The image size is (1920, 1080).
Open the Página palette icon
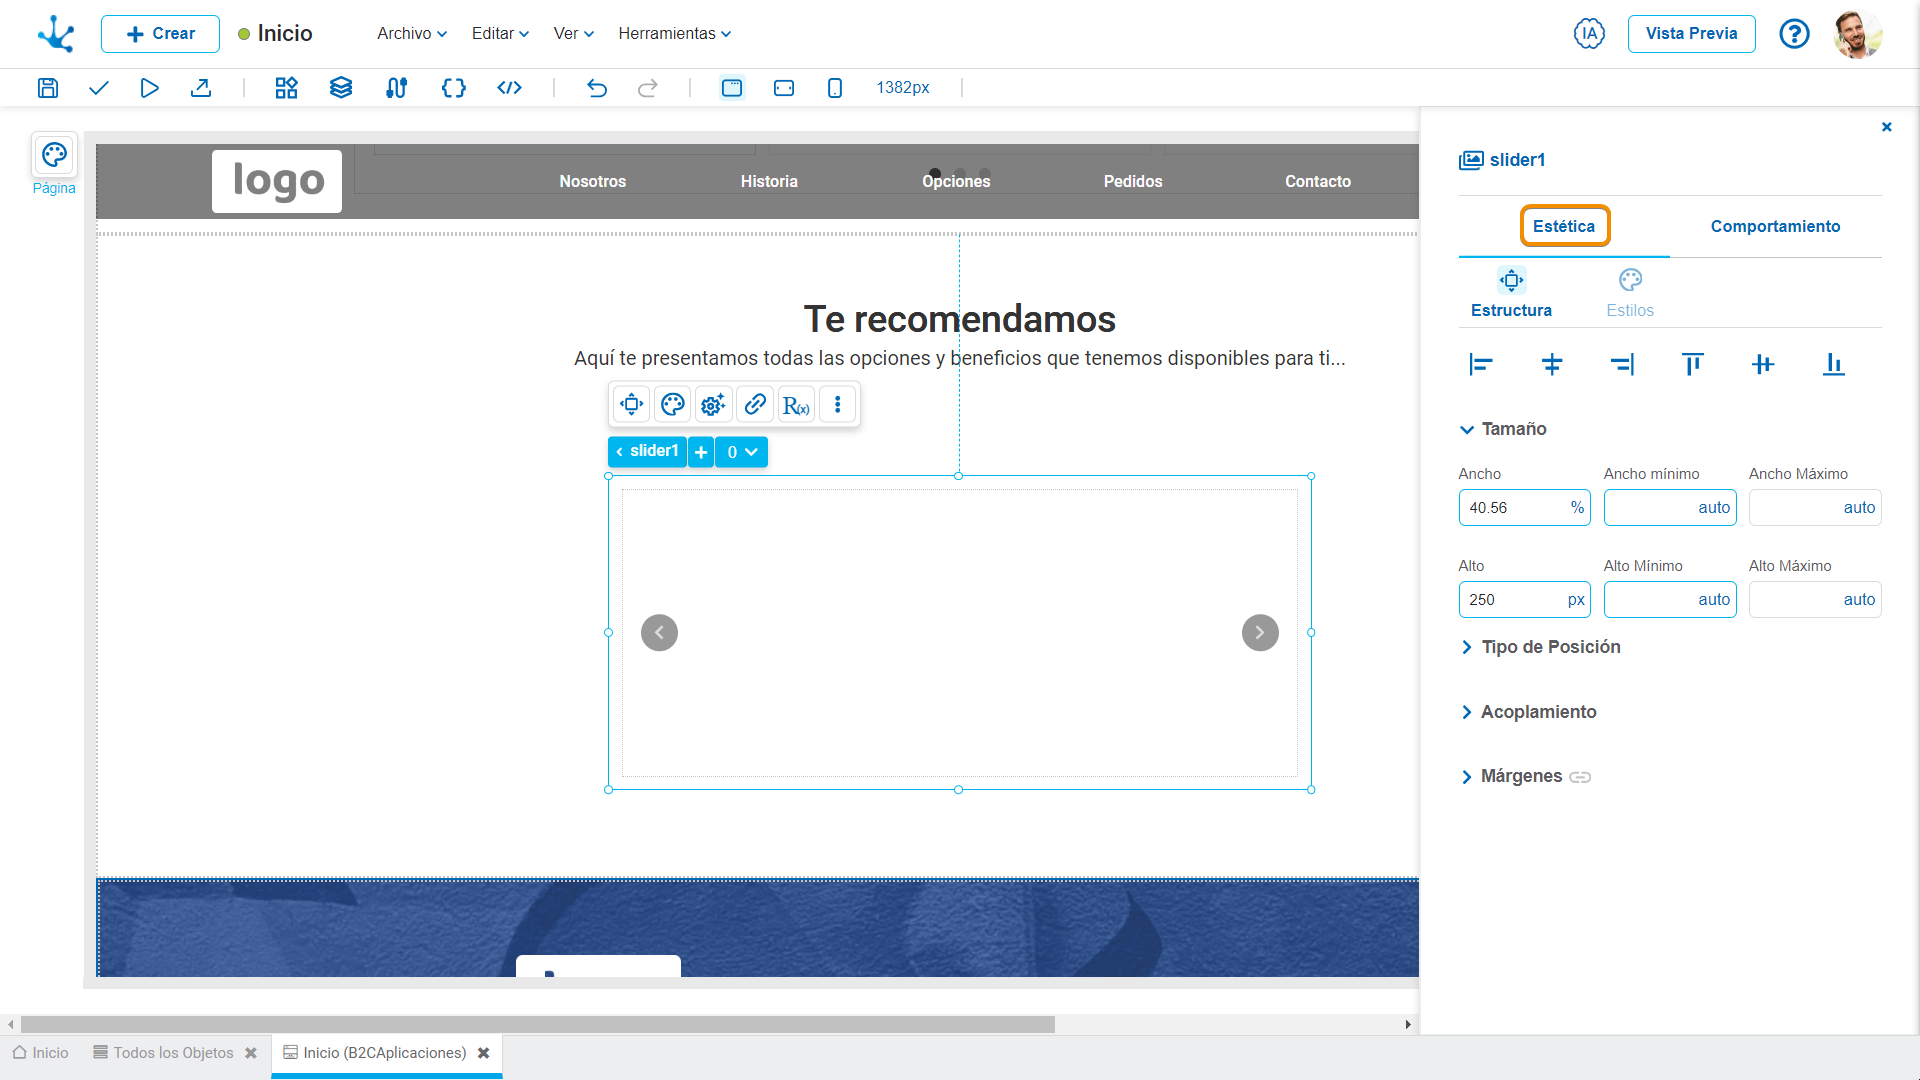point(54,155)
